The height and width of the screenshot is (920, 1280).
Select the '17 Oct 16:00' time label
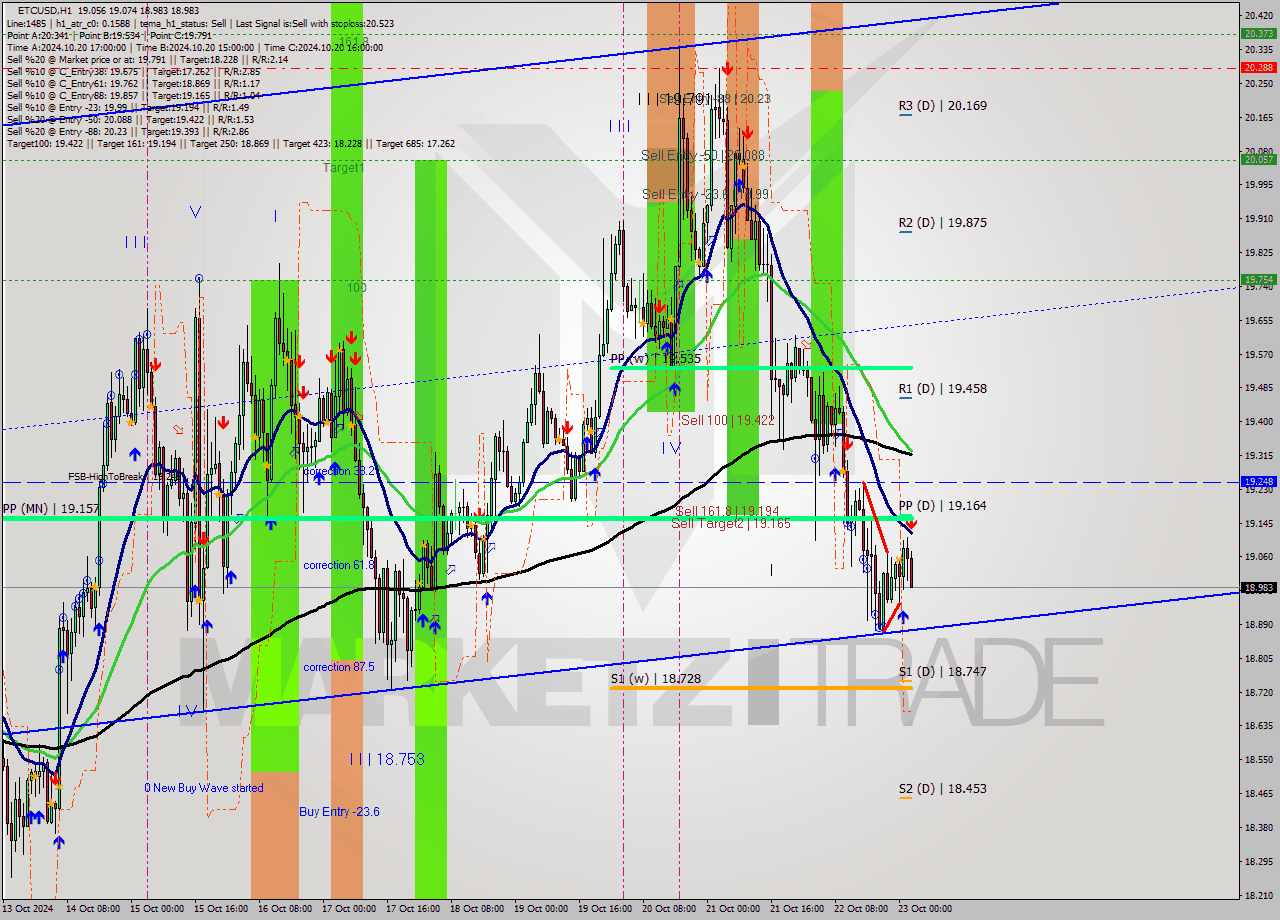415,909
